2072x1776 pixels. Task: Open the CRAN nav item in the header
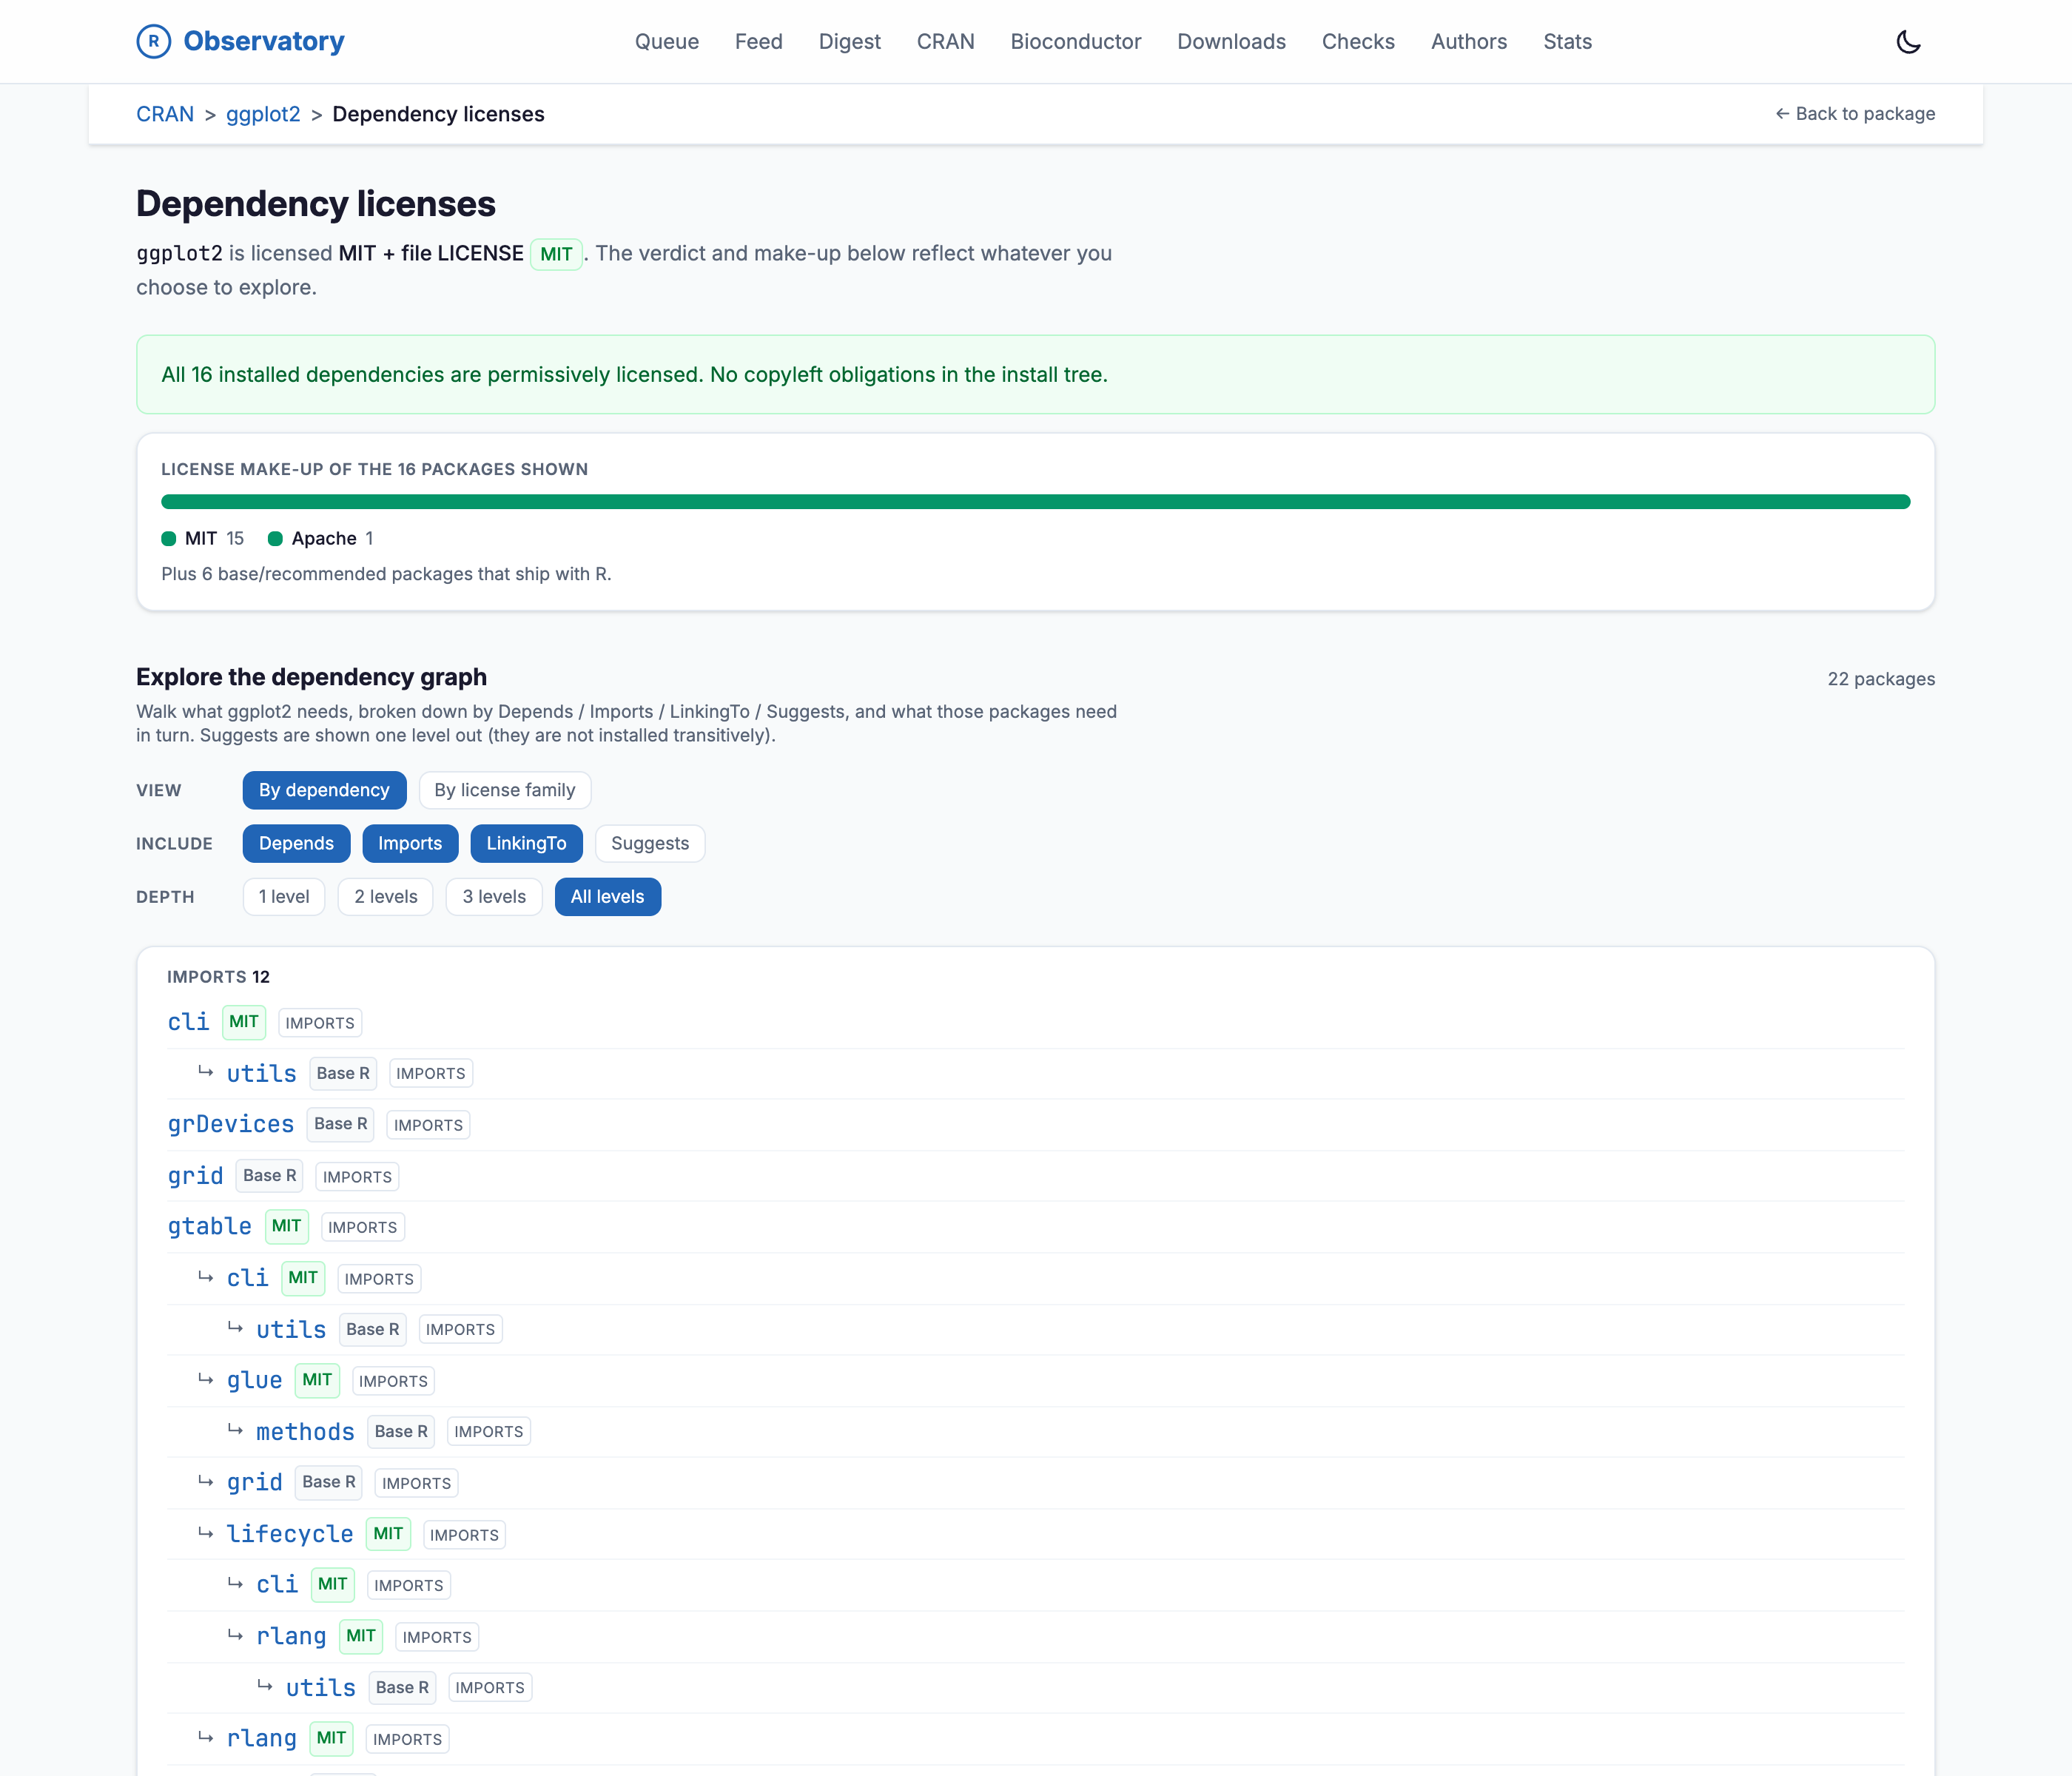[x=945, y=41]
